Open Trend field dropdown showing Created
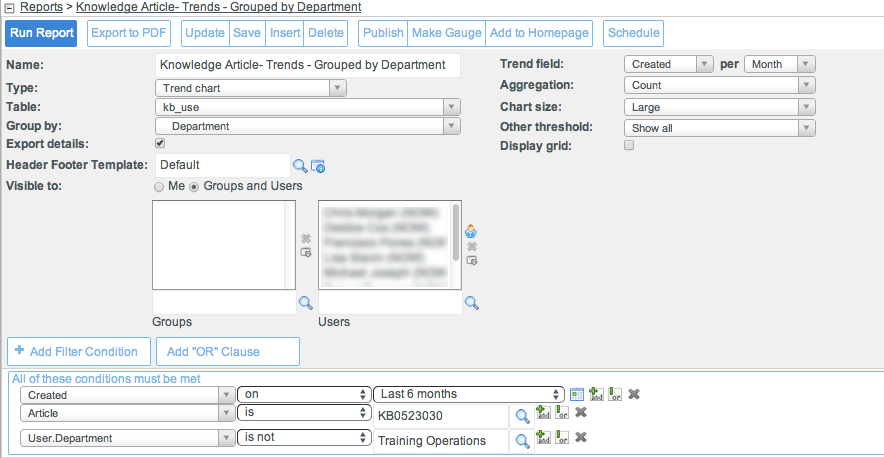The height and width of the screenshot is (458, 884). (x=669, y=64)
